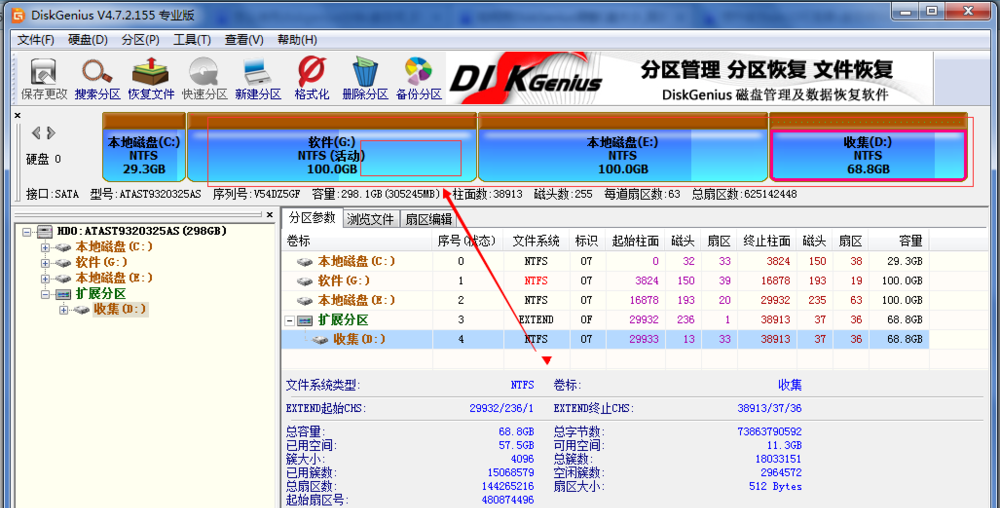Click start sector value 480874496
The image size is (1000, 508).
[x=508, y=500]
